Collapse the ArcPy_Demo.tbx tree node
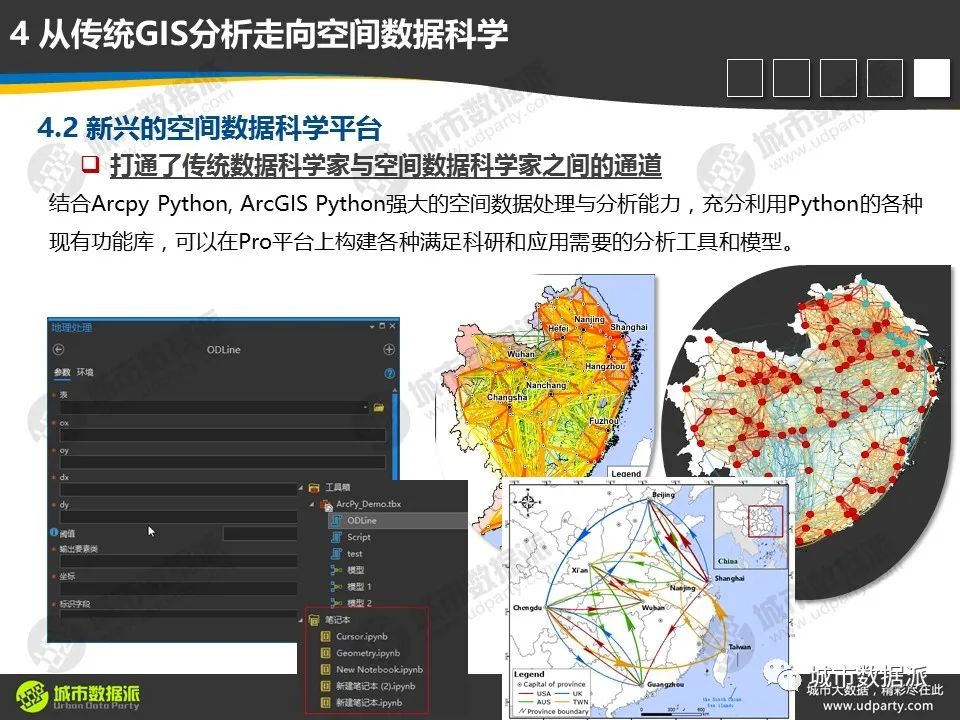The height and width of the screenshot is (720, 960). pos(312,504)
